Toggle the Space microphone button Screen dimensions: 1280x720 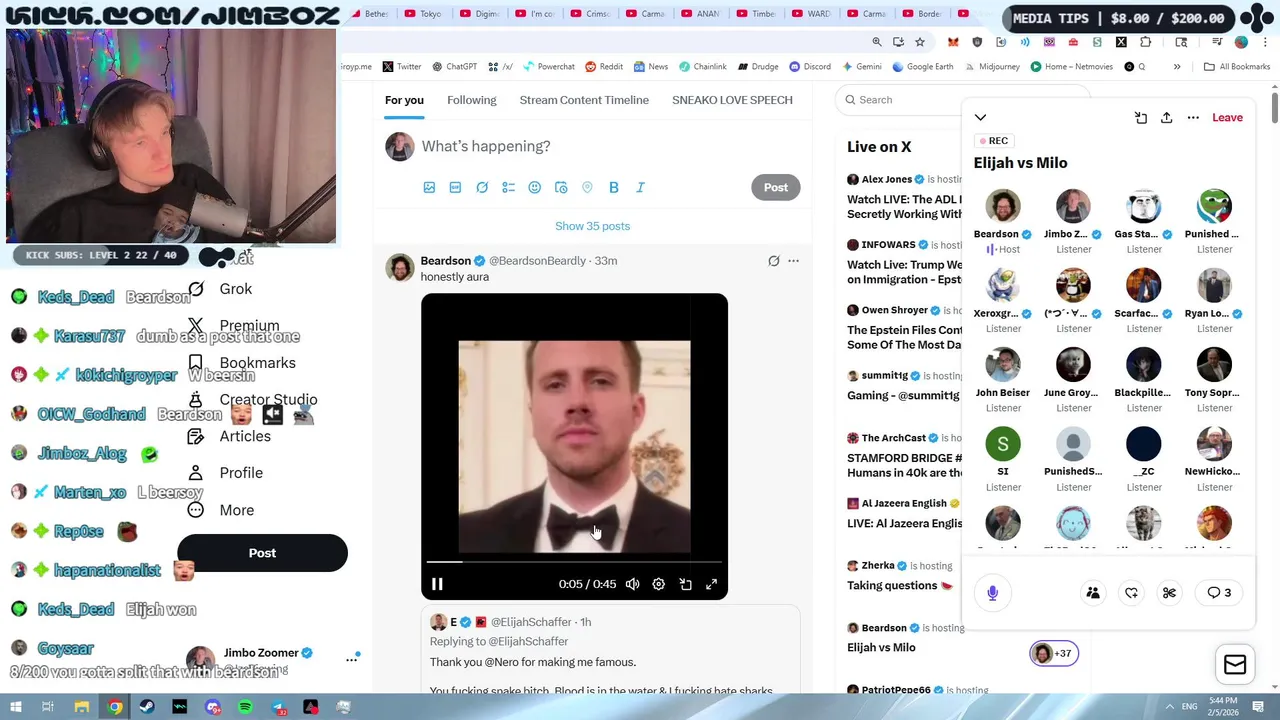[992, 593]
